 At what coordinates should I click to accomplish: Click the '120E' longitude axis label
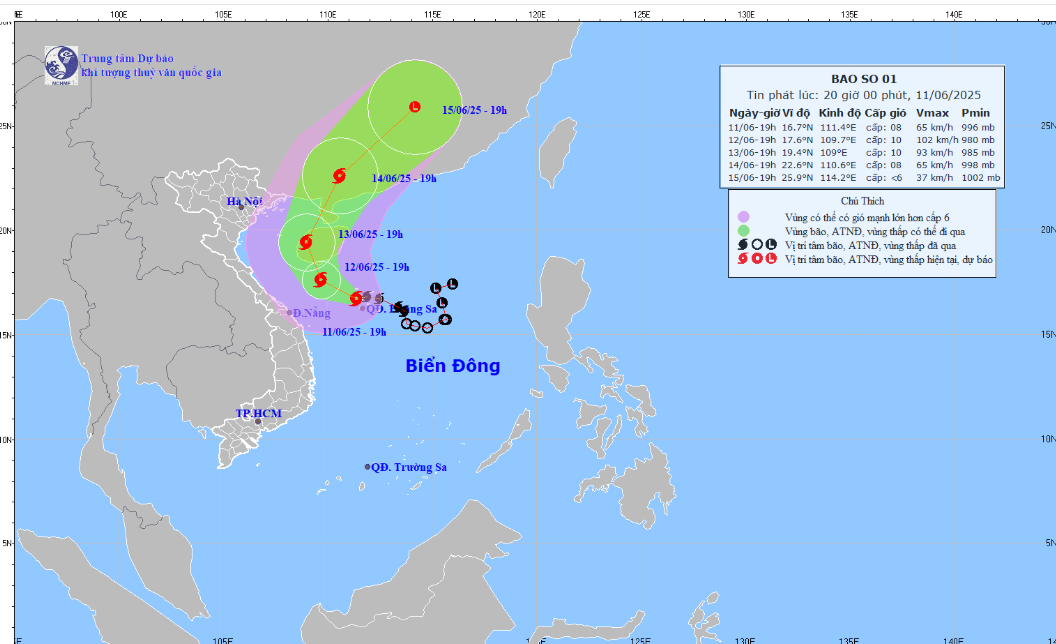tap(537, 14)
